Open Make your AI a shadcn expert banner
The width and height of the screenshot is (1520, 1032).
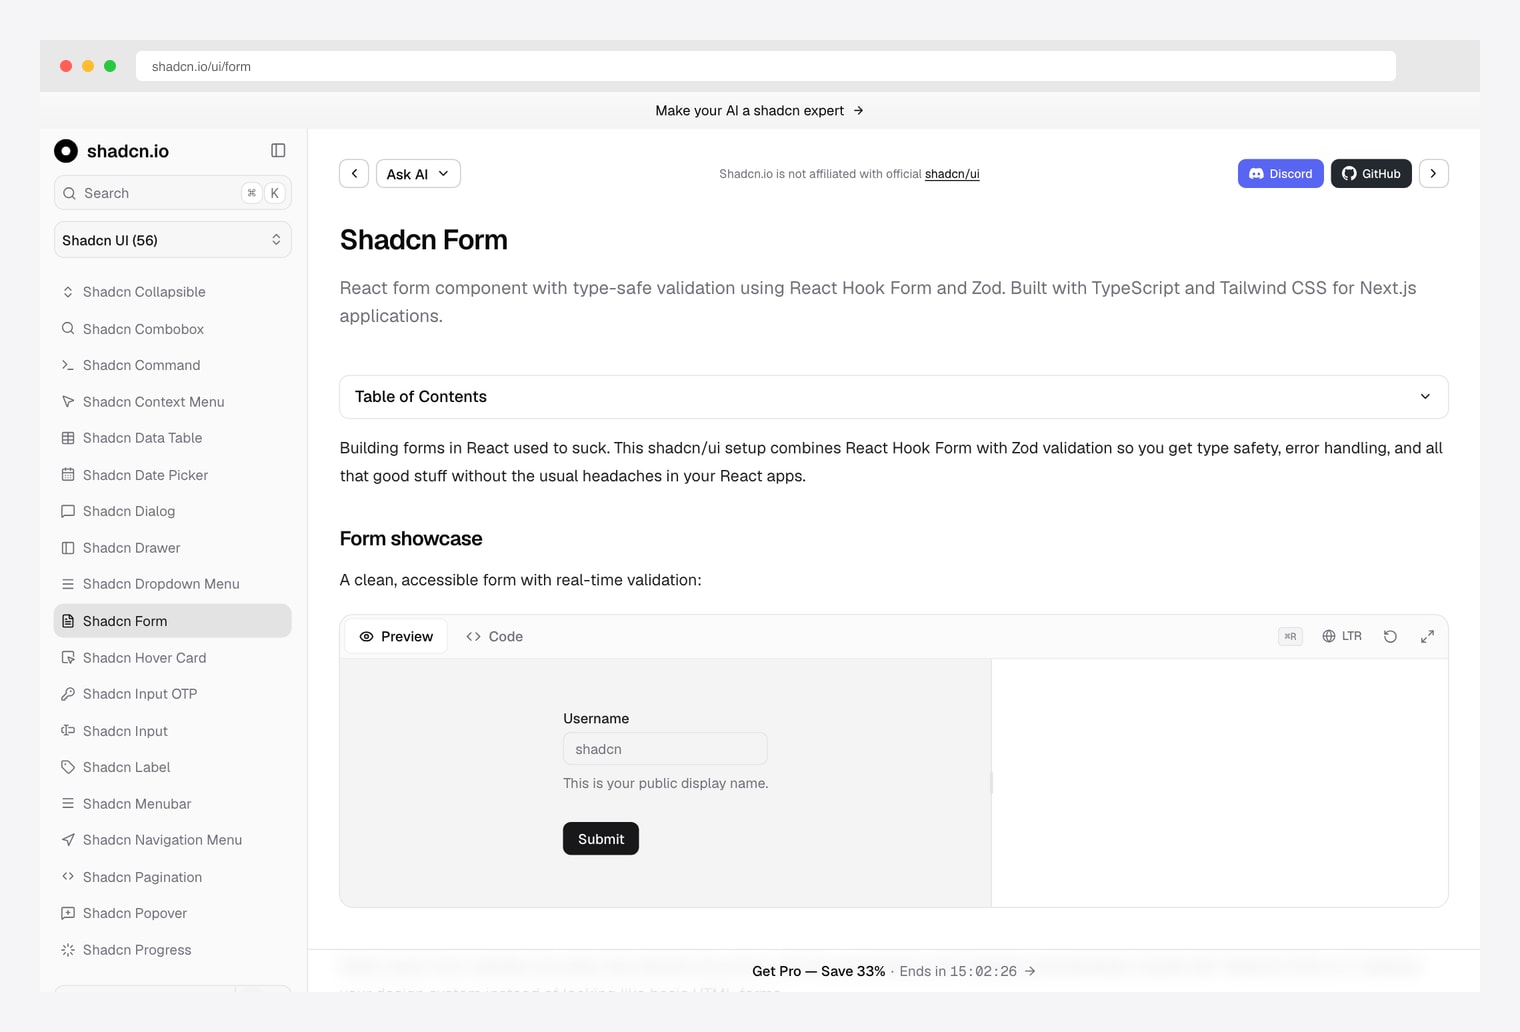coord(760,111)
